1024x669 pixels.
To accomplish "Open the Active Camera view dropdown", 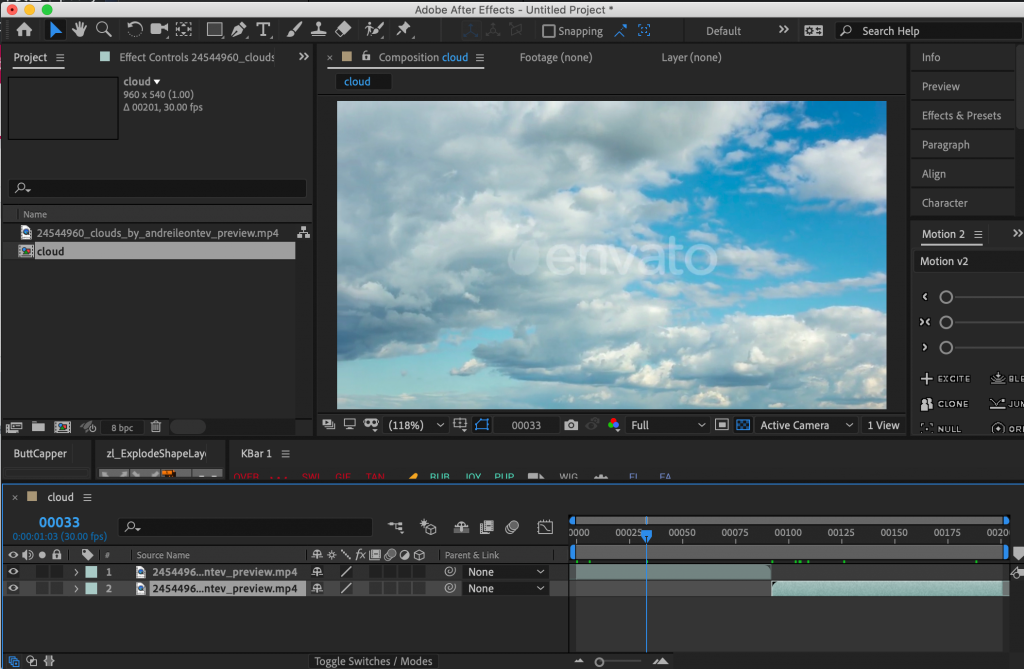I will pyautogui.click(x=806, y=425).
